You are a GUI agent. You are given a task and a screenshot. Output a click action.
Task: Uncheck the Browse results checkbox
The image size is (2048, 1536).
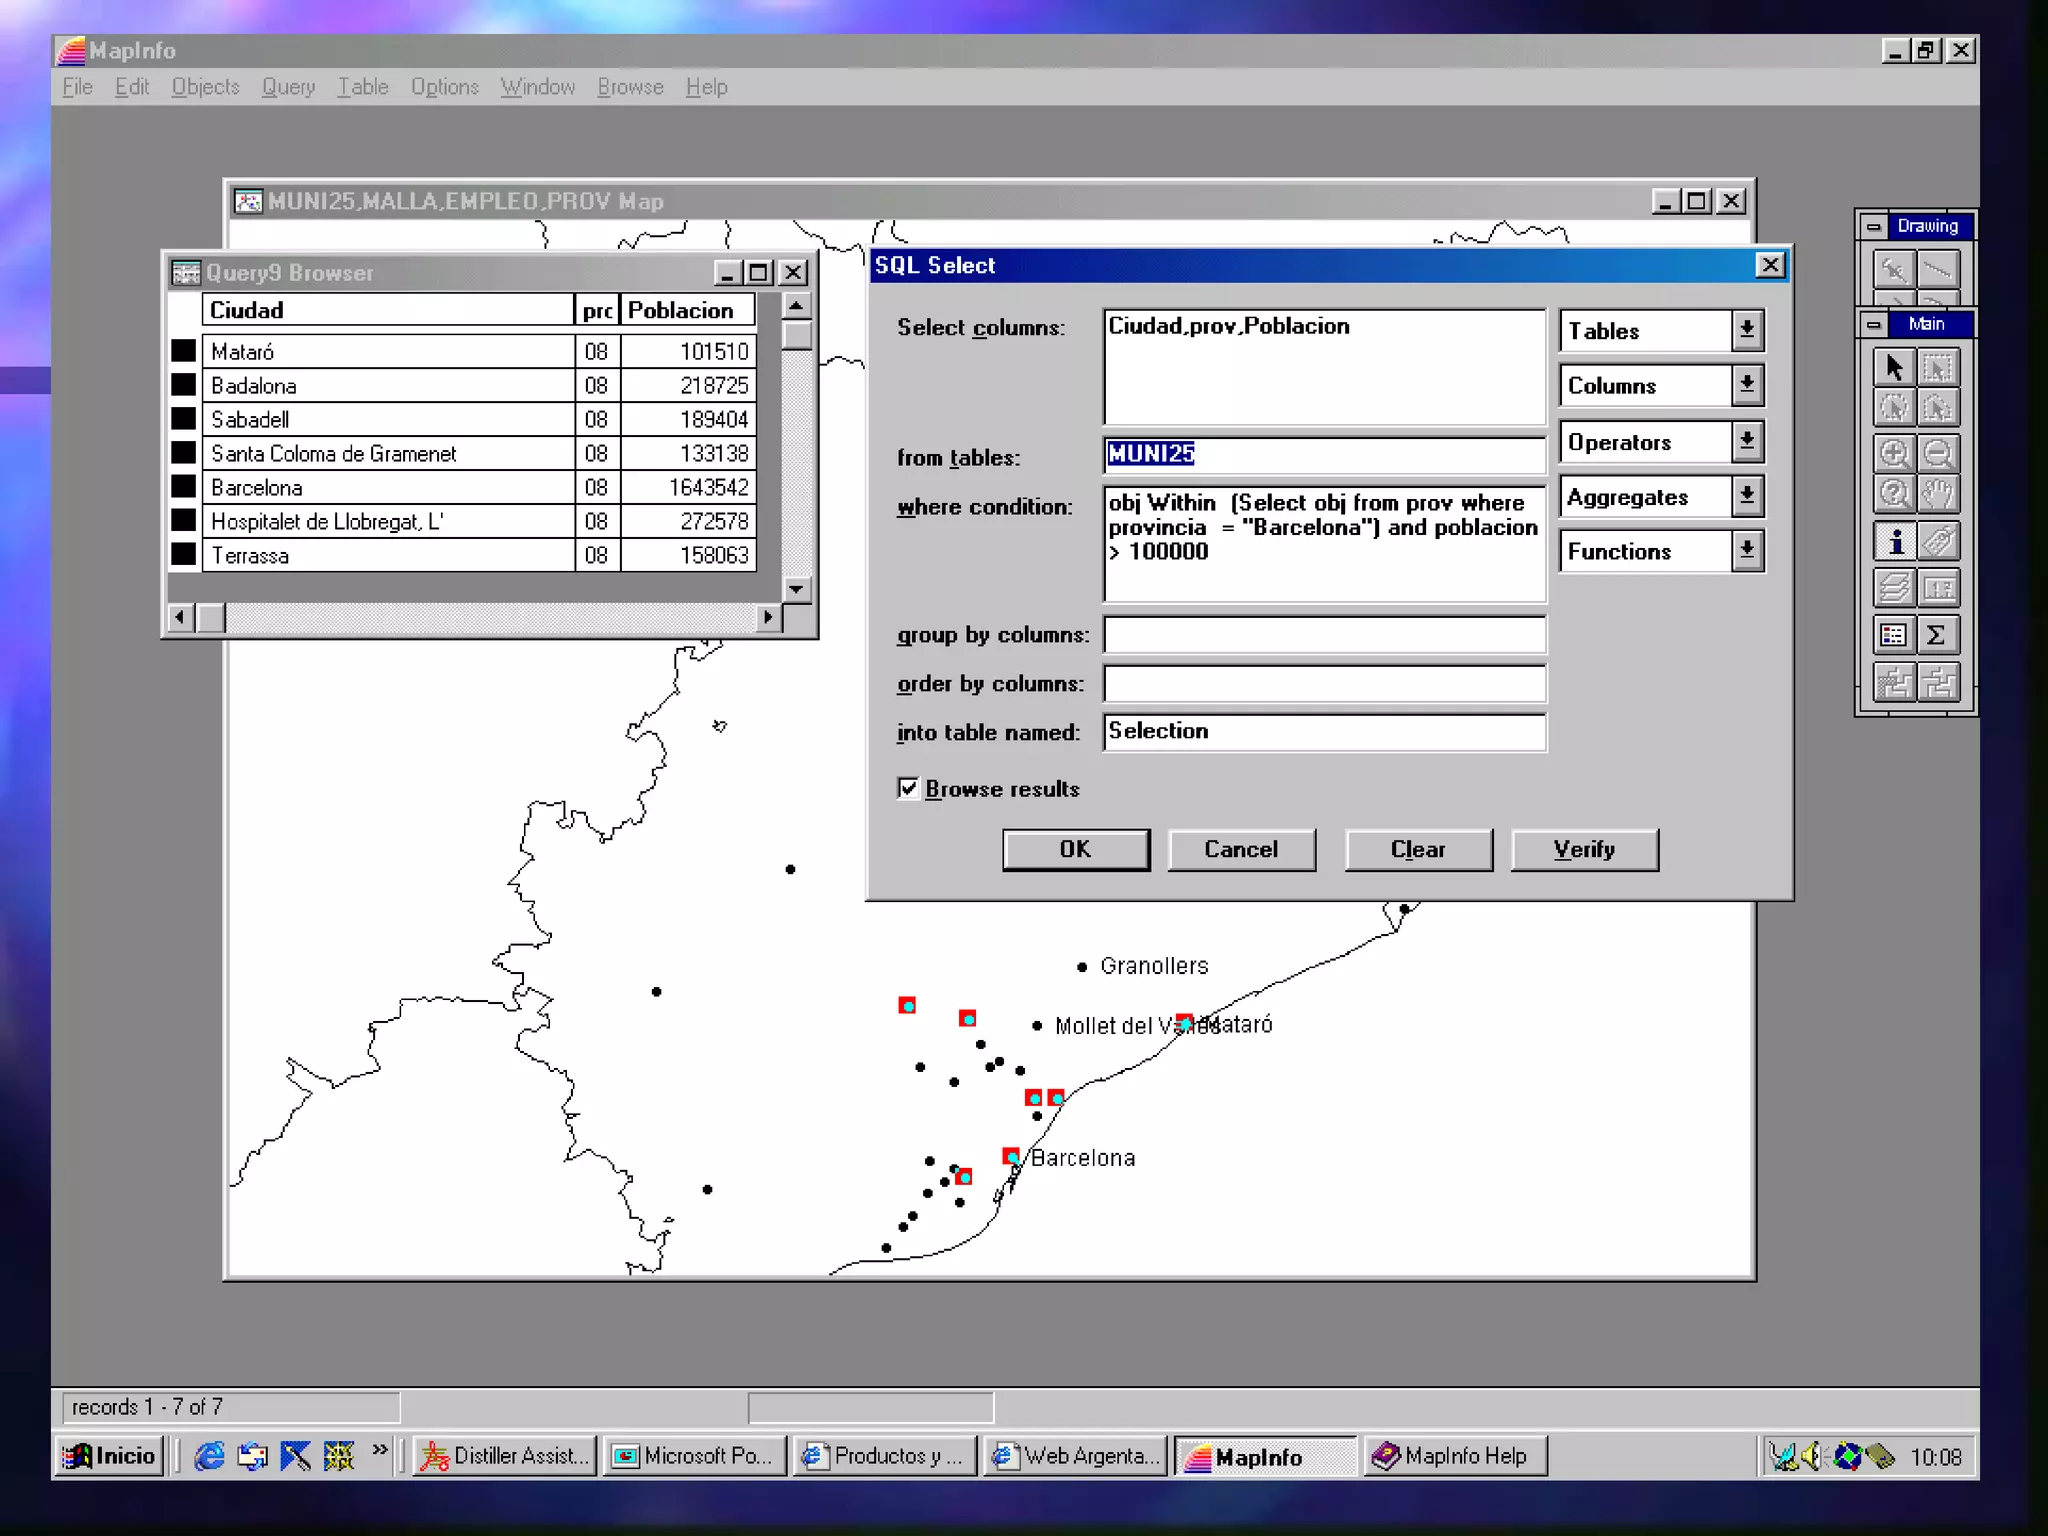(908, 789)
